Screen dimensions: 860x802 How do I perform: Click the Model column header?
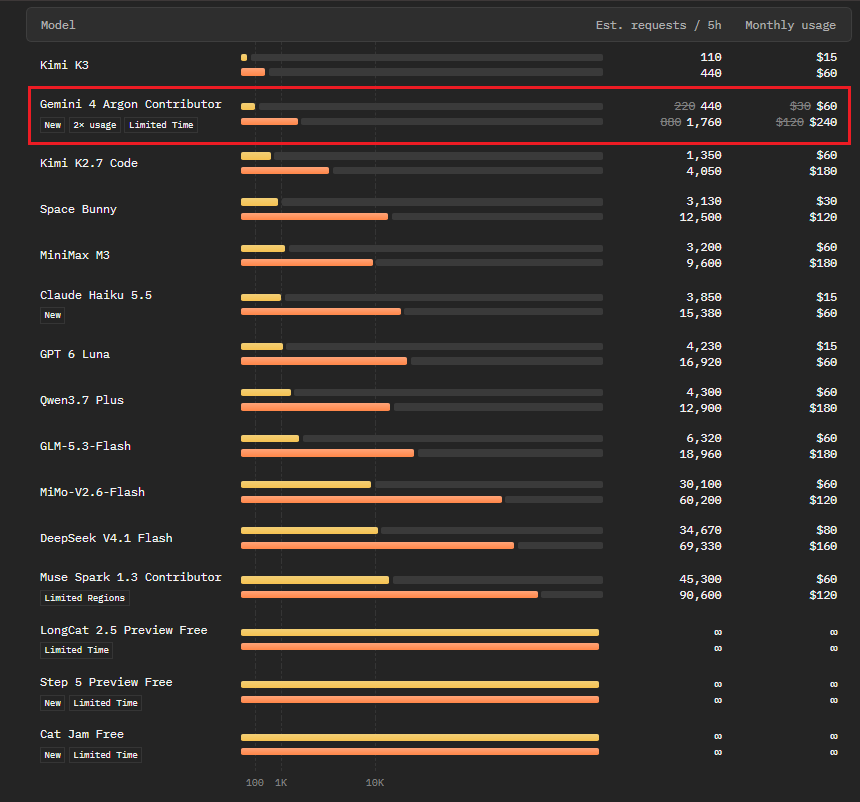pyautogui.click(x=58, y=25)
